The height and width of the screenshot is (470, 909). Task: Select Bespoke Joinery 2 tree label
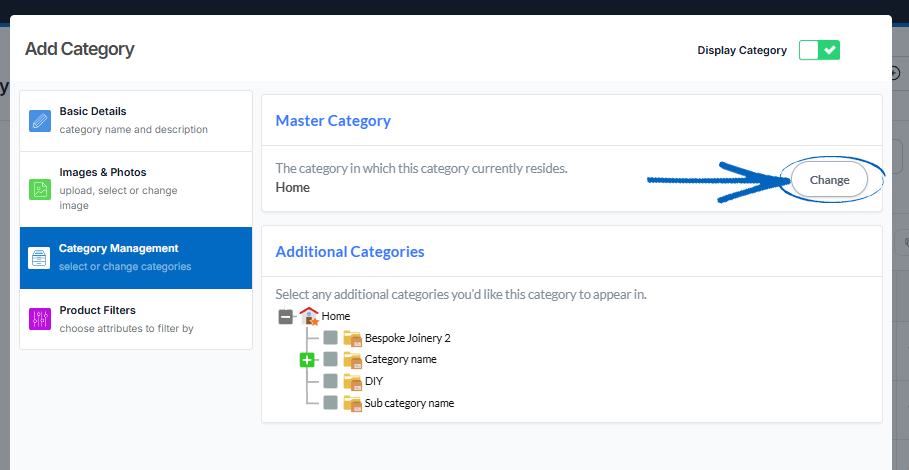[408, 338]
